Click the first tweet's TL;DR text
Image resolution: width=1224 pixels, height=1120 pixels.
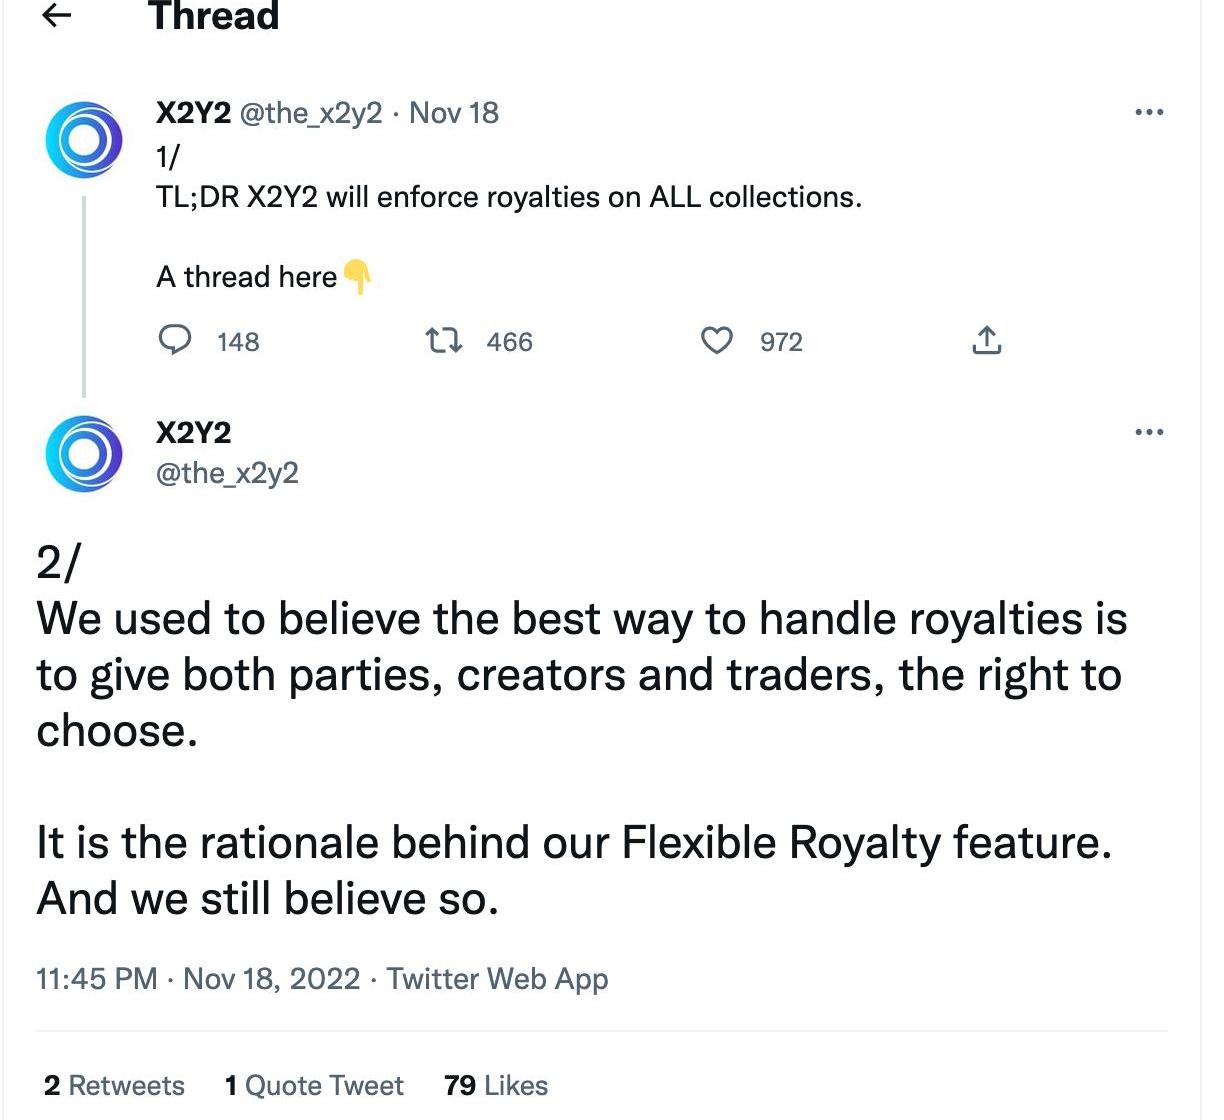click(508, 197)
